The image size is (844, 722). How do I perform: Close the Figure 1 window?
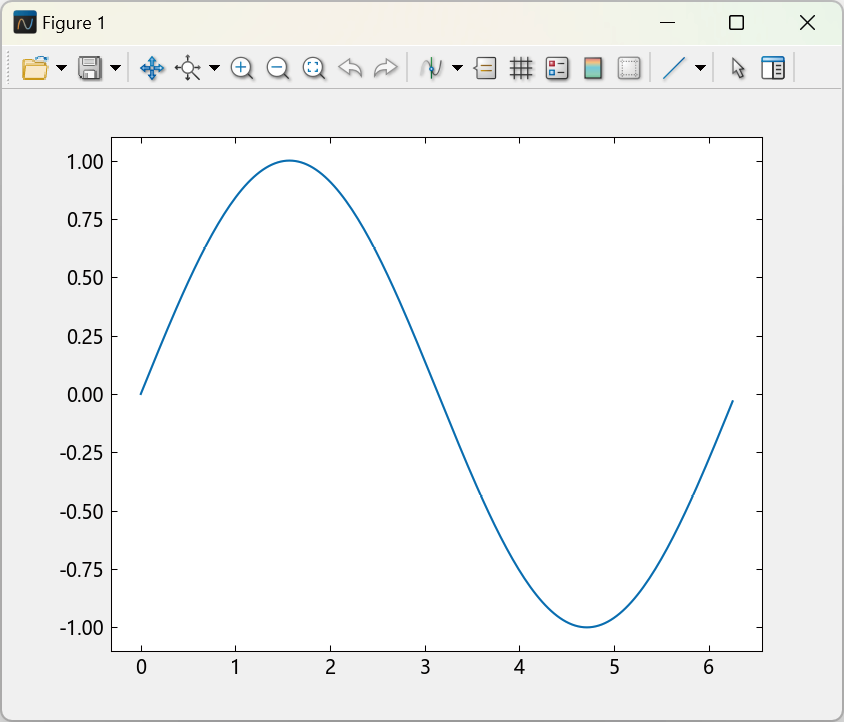[x=807, y=23]
